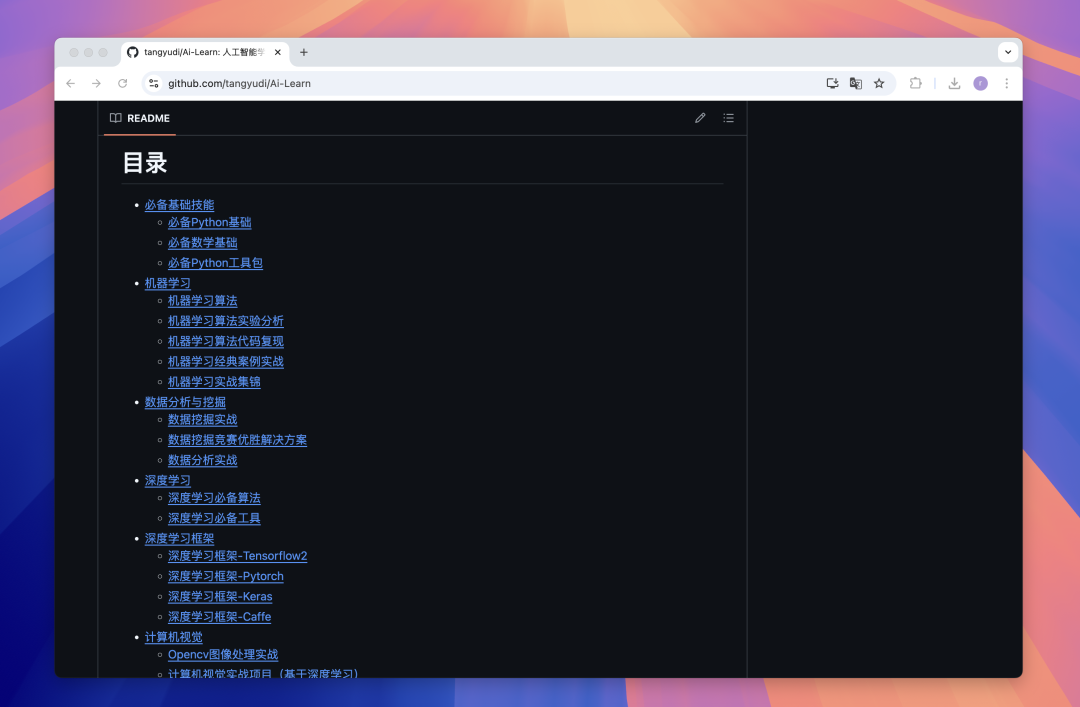The height and width of the screenshot is (707, 1080).
Task: Select the README tab
Action: [x=140, y=118]
